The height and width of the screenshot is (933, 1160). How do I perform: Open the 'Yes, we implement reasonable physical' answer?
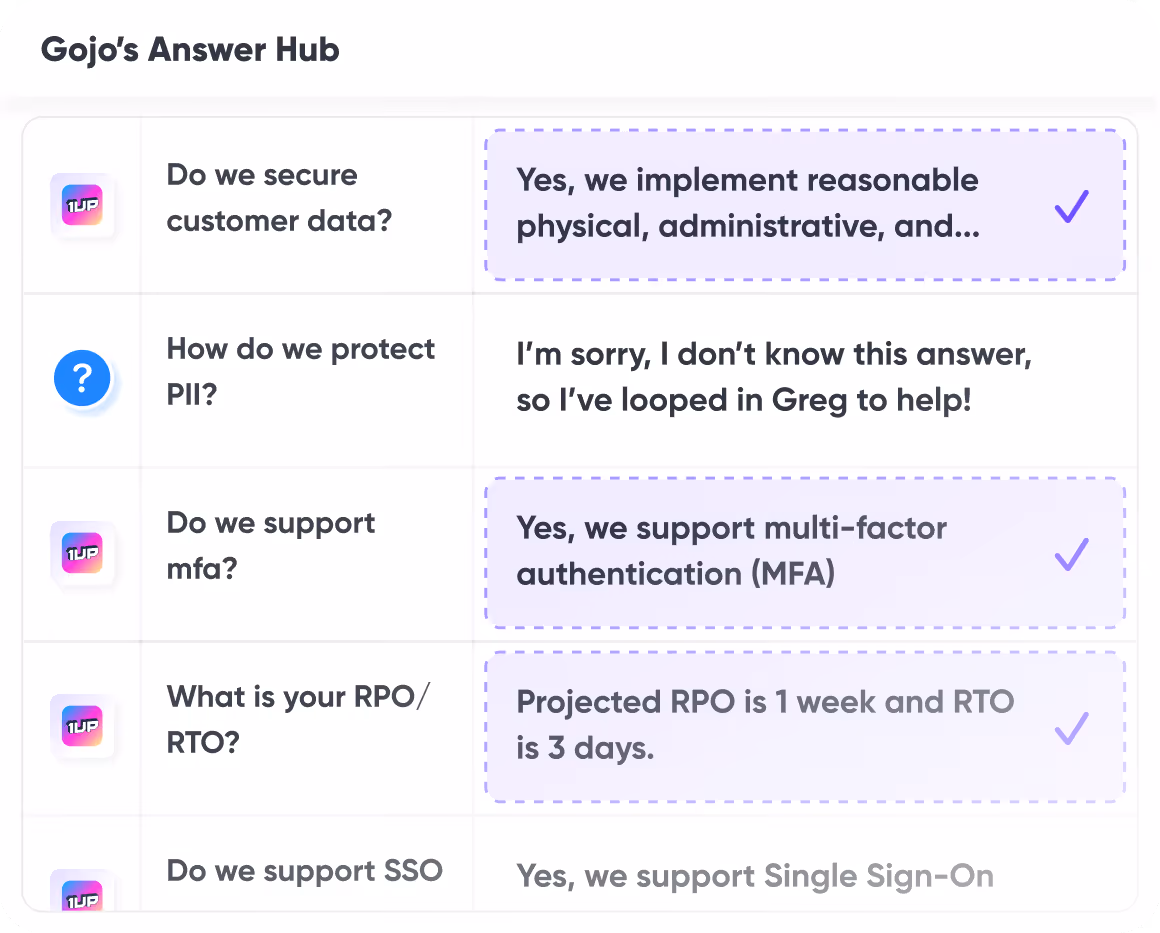pyautogui.click(x=805, y=205)
